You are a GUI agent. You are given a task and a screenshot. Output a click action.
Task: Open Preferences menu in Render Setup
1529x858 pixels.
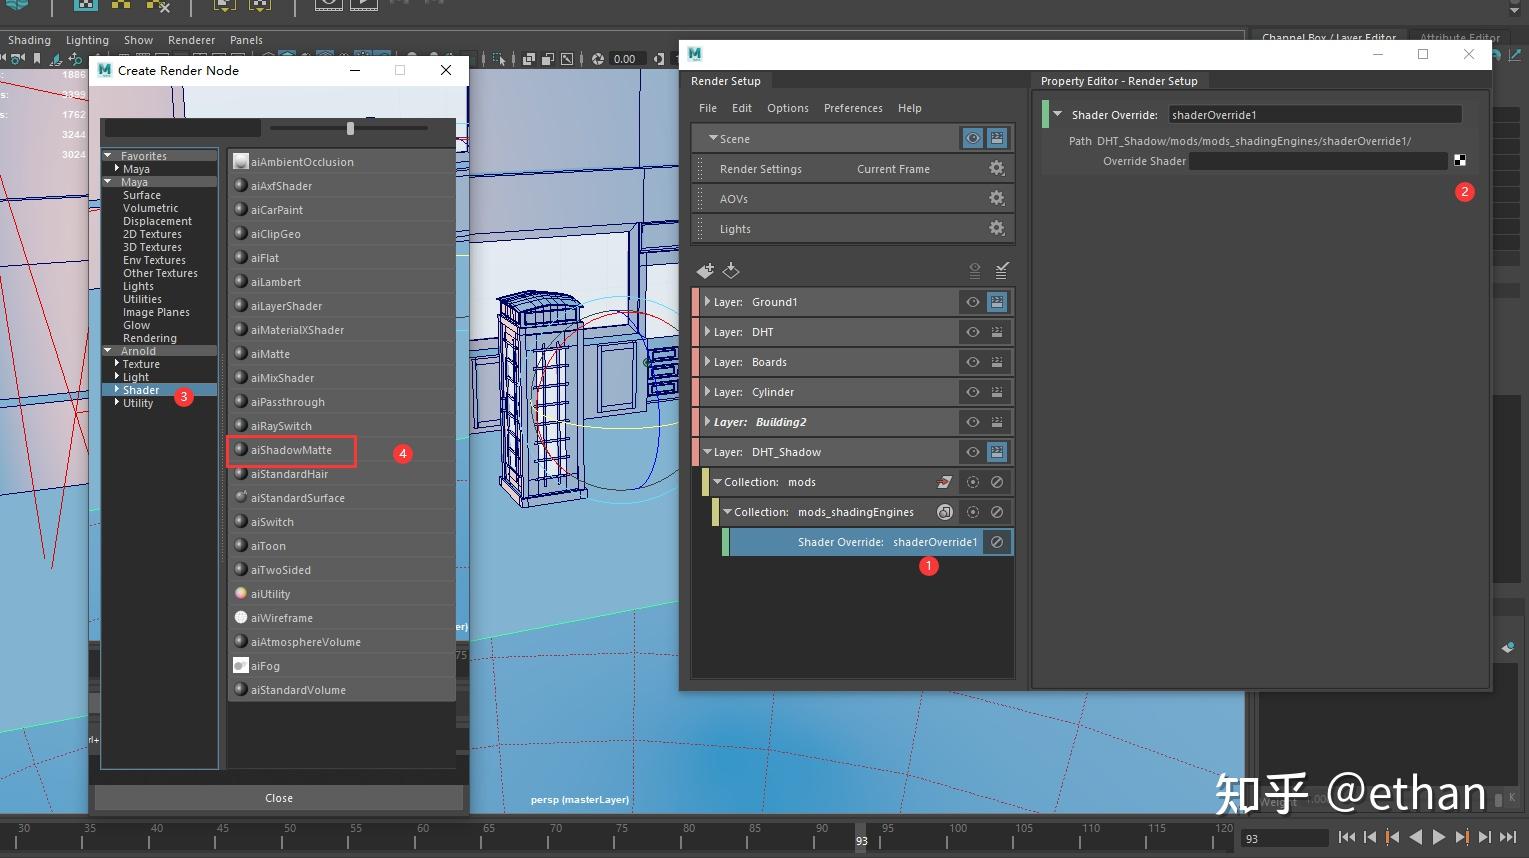[853, 108]
